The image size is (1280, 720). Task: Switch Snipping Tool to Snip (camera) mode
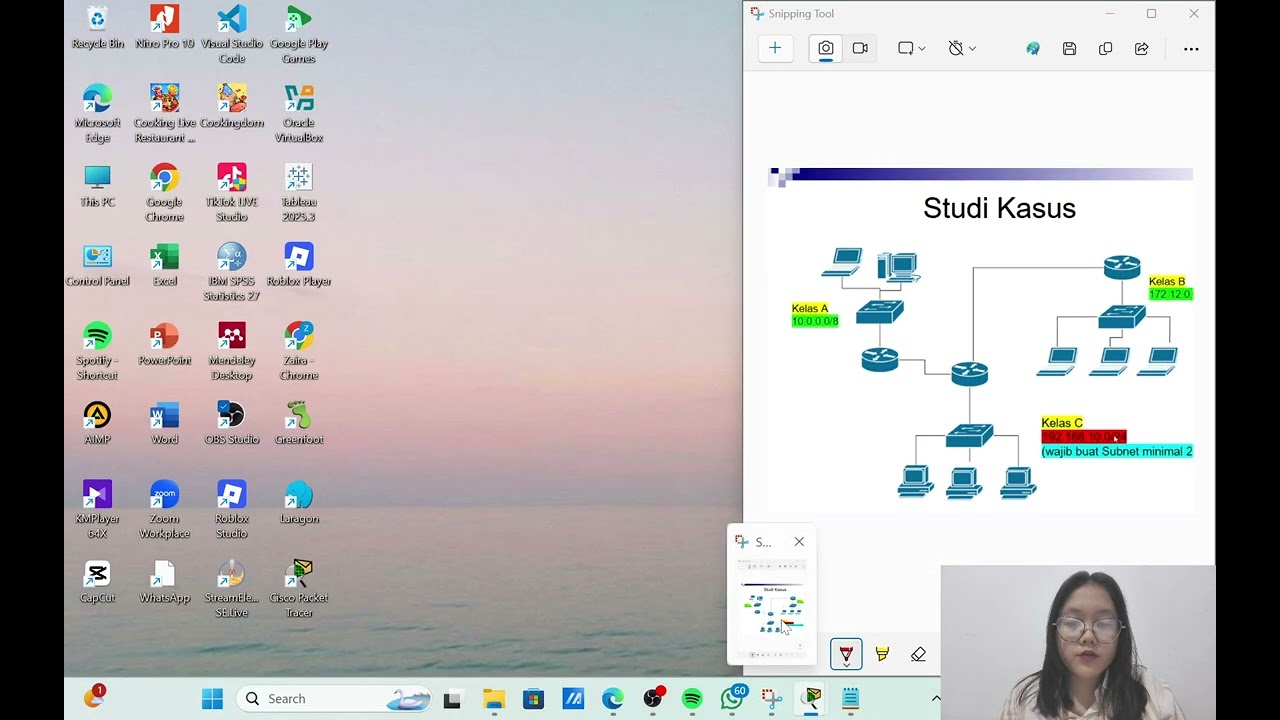click(826, 48)
